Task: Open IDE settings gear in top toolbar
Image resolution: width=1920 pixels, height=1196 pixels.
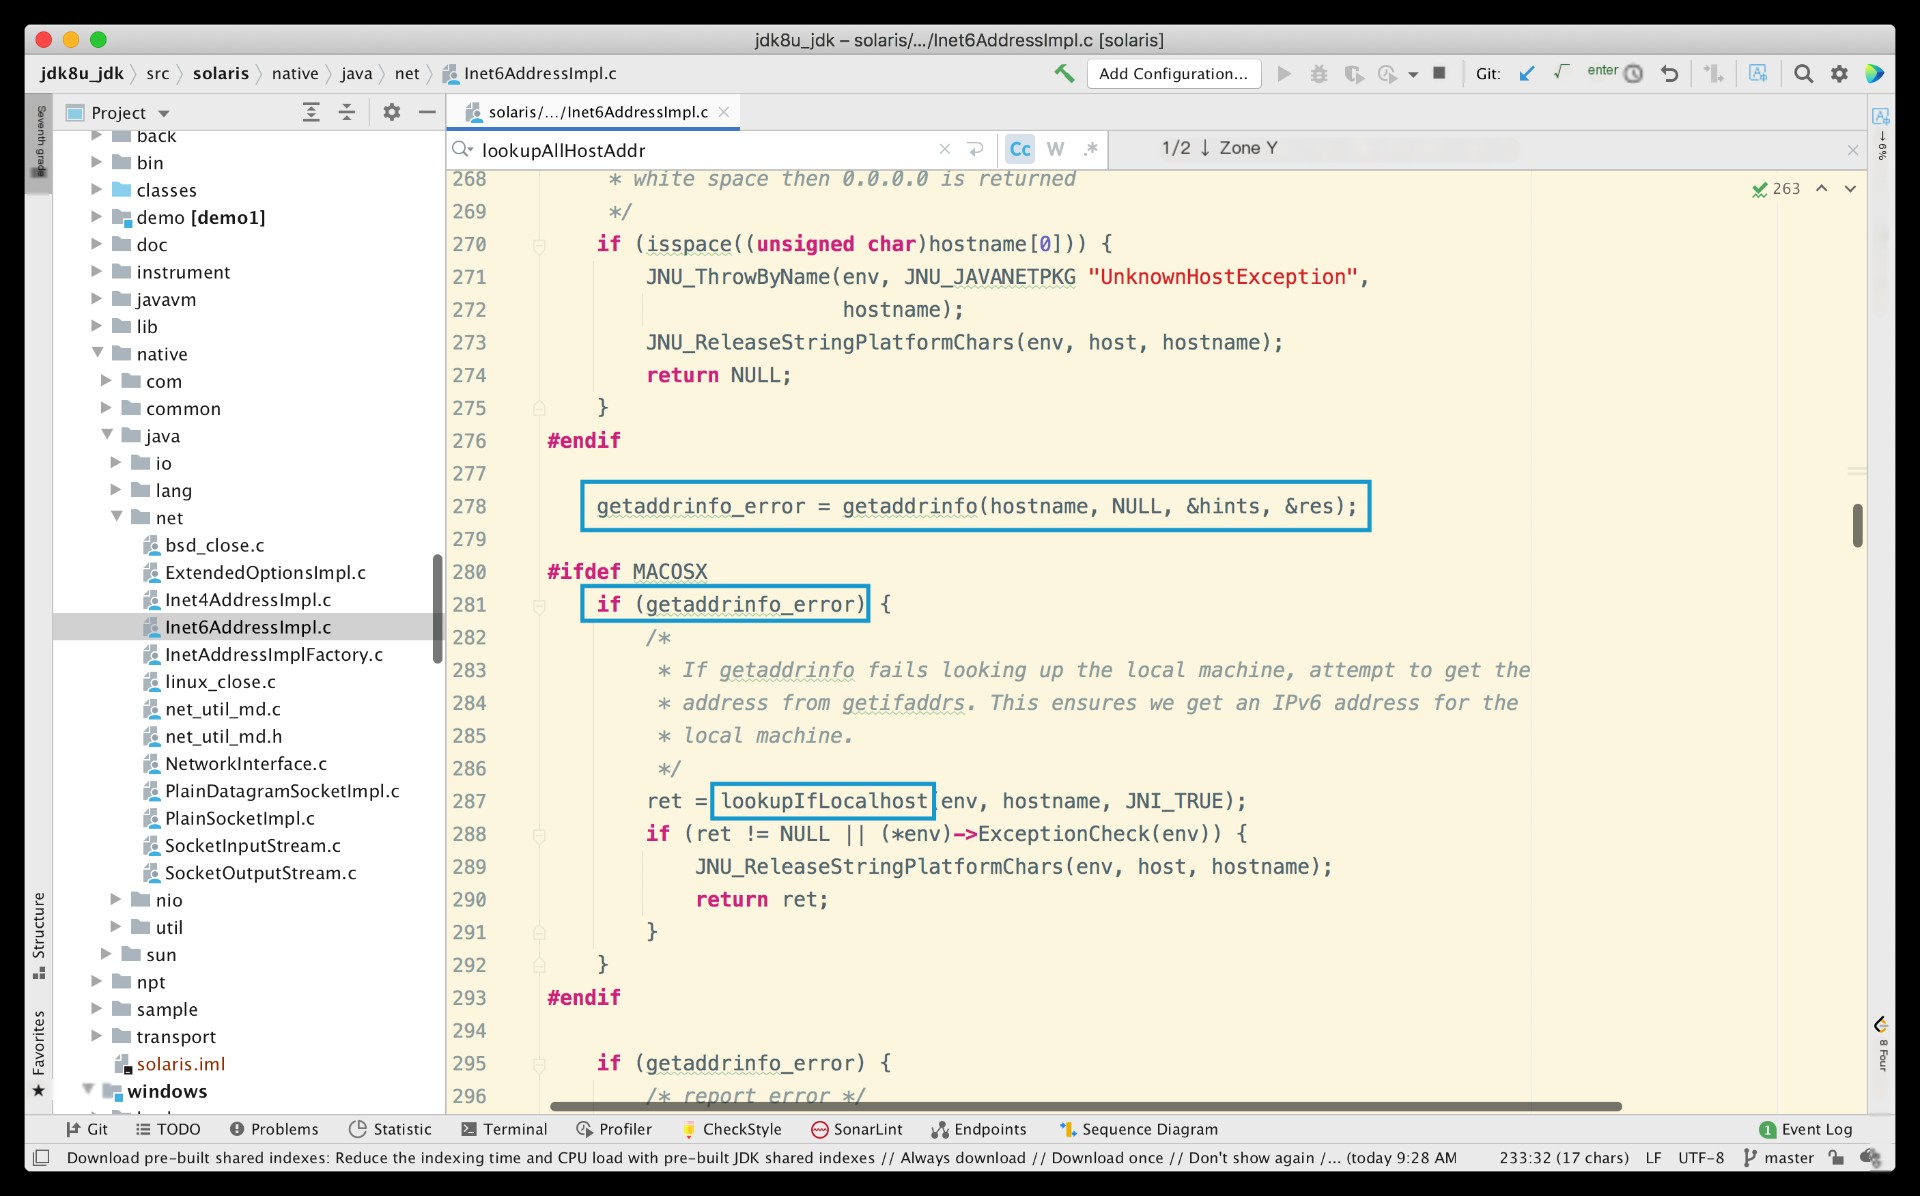Action: point(1839,73)
